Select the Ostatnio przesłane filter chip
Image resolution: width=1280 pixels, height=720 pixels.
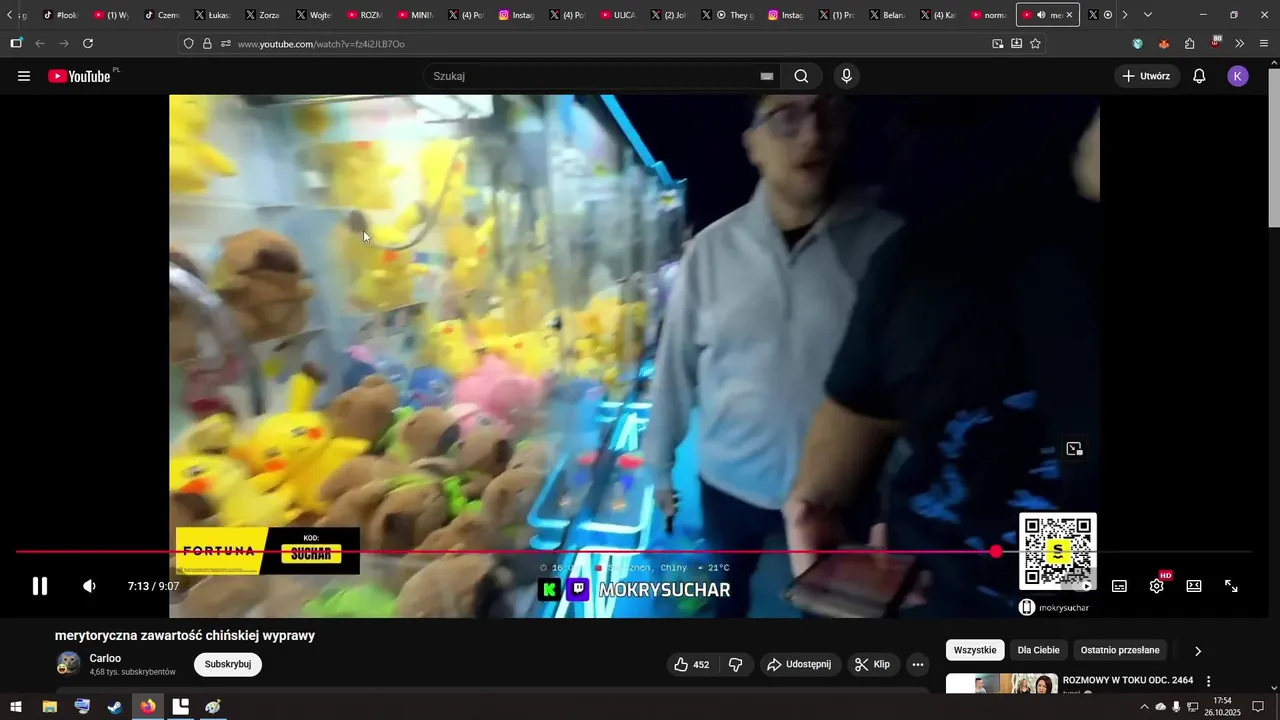(x=1120, y=650)
